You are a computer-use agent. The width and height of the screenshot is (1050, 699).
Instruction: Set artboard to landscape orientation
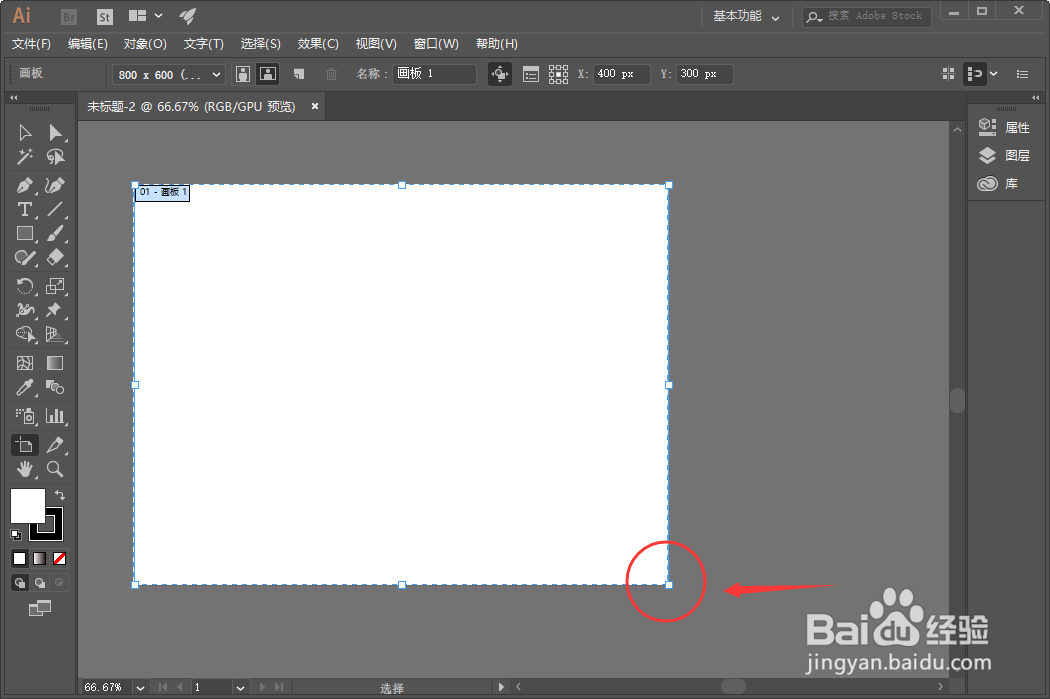pos(268,74)
